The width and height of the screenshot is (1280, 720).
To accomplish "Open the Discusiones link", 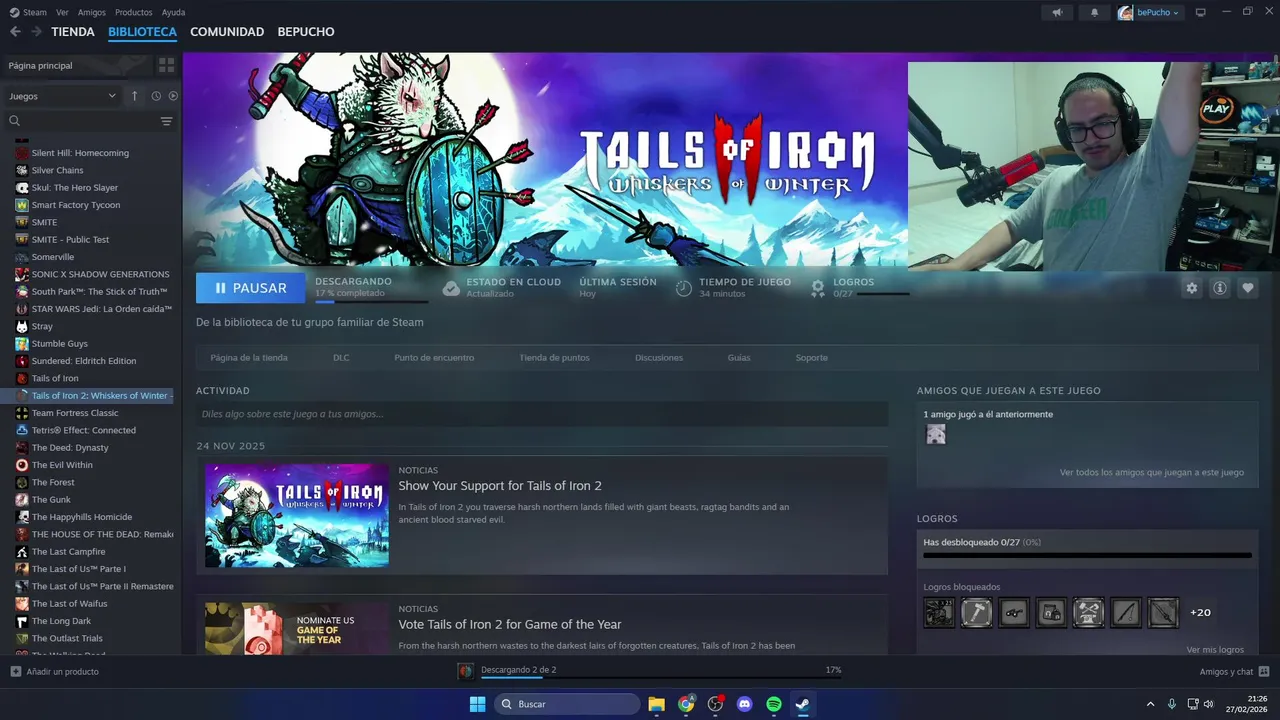I will pyautogui.click(x=659, y=358).
